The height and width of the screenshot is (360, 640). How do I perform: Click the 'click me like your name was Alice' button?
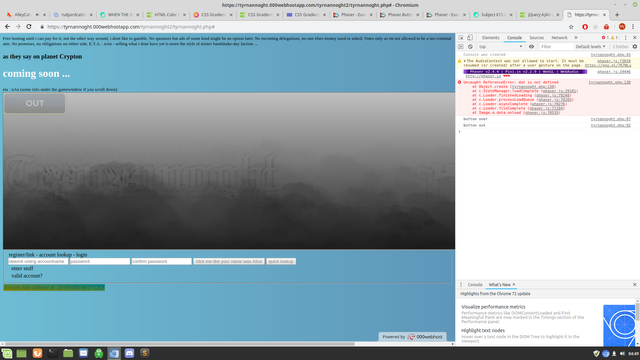pos(229,261)
